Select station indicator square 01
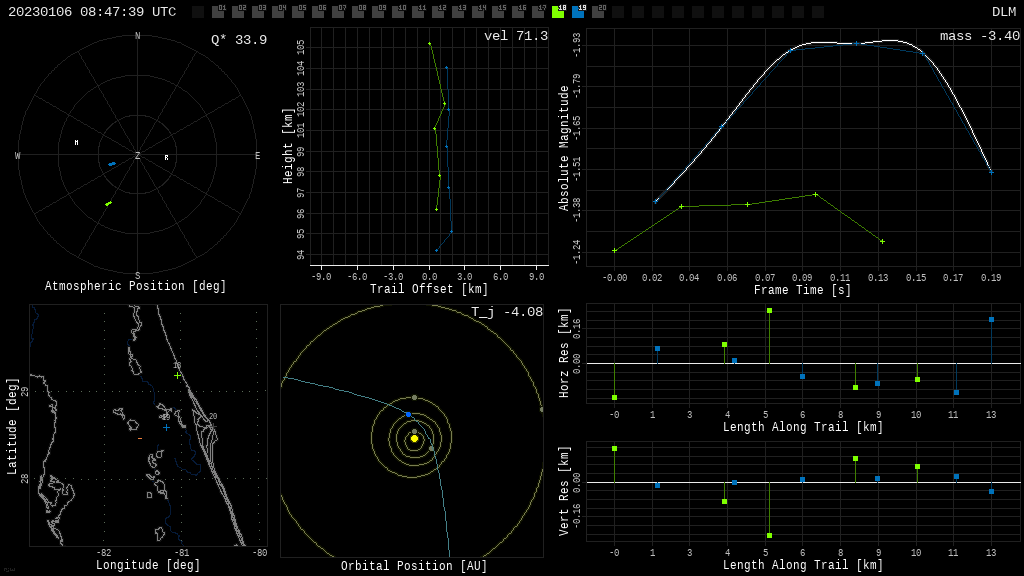 (x=218, y=12)
